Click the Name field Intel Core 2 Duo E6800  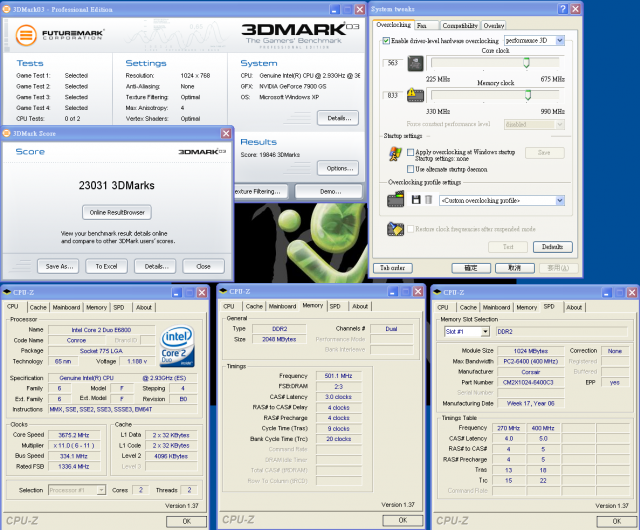(102, 330)
